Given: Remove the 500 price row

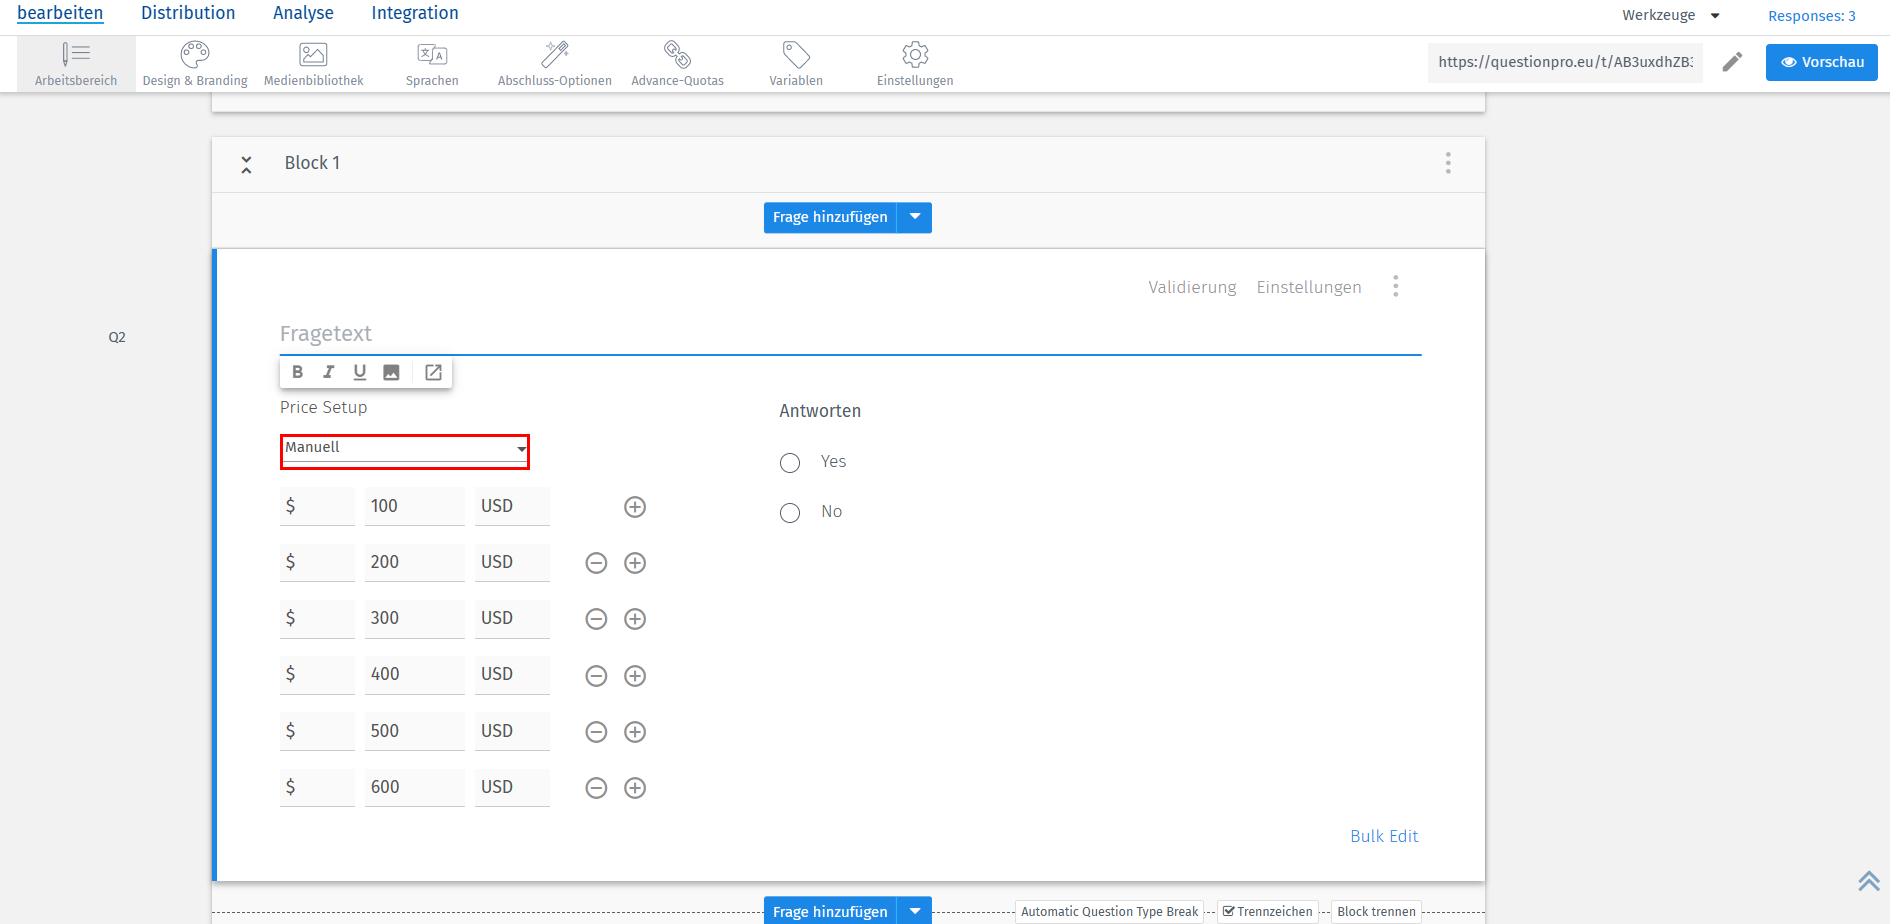Looking at the screenshot, I should click(596, 732).
